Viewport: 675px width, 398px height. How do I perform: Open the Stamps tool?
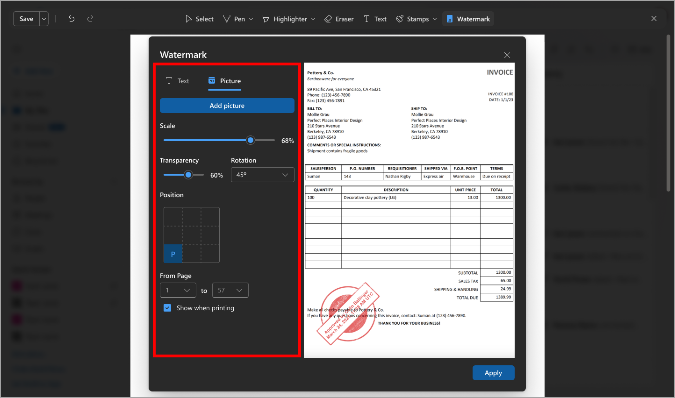coord(416,19)
